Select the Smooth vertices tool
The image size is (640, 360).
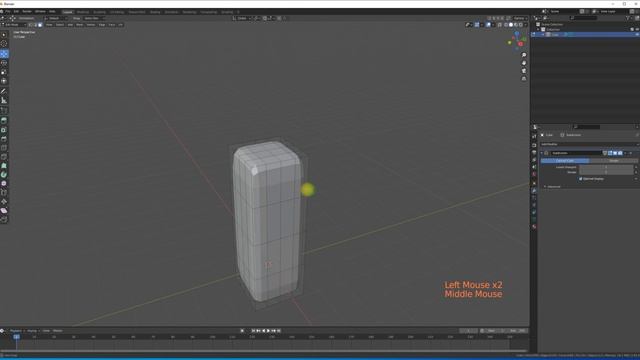click(4, 184)
